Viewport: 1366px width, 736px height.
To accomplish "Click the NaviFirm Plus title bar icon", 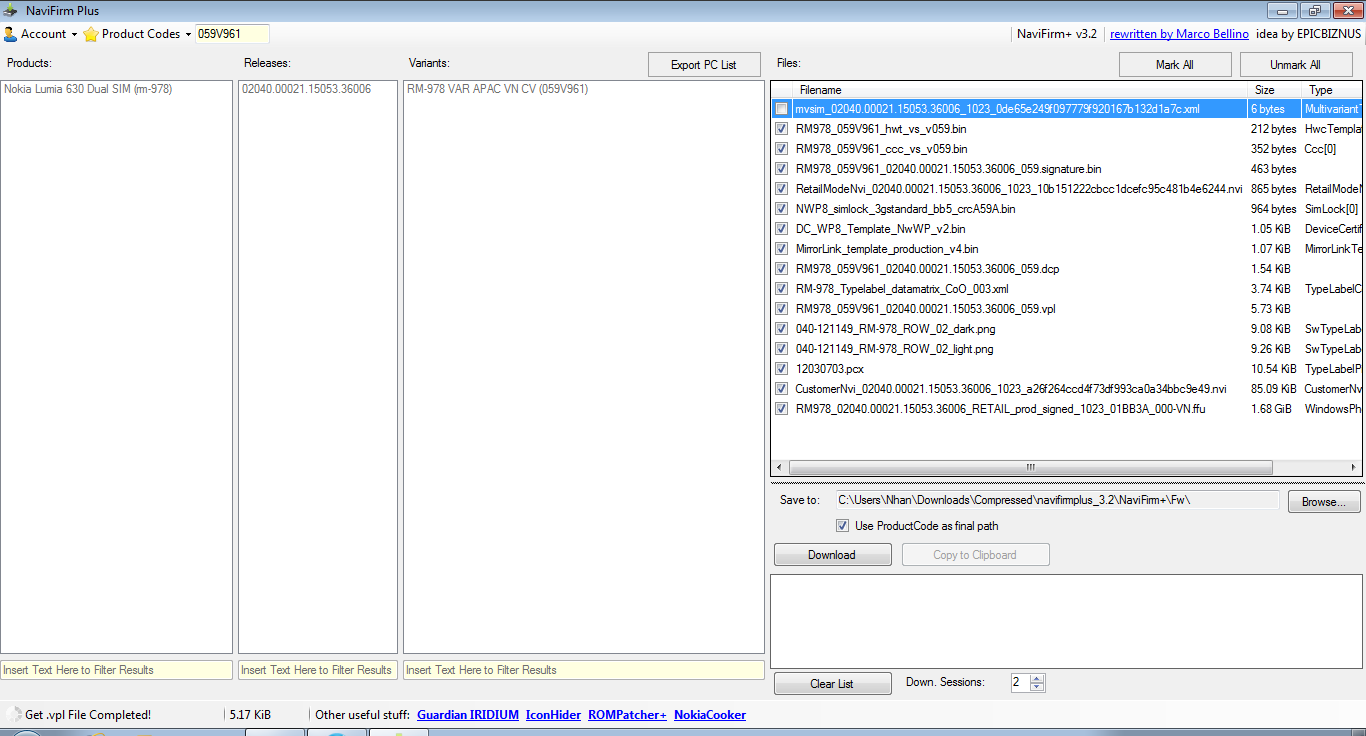I will click(x=11, y=10).
